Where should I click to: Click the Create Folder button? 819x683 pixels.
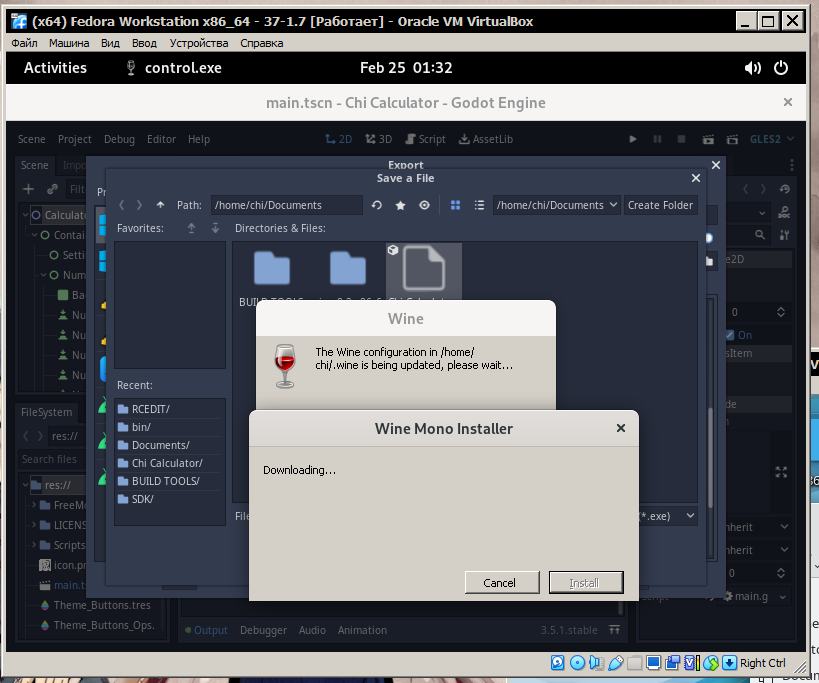tap(660, 205)
